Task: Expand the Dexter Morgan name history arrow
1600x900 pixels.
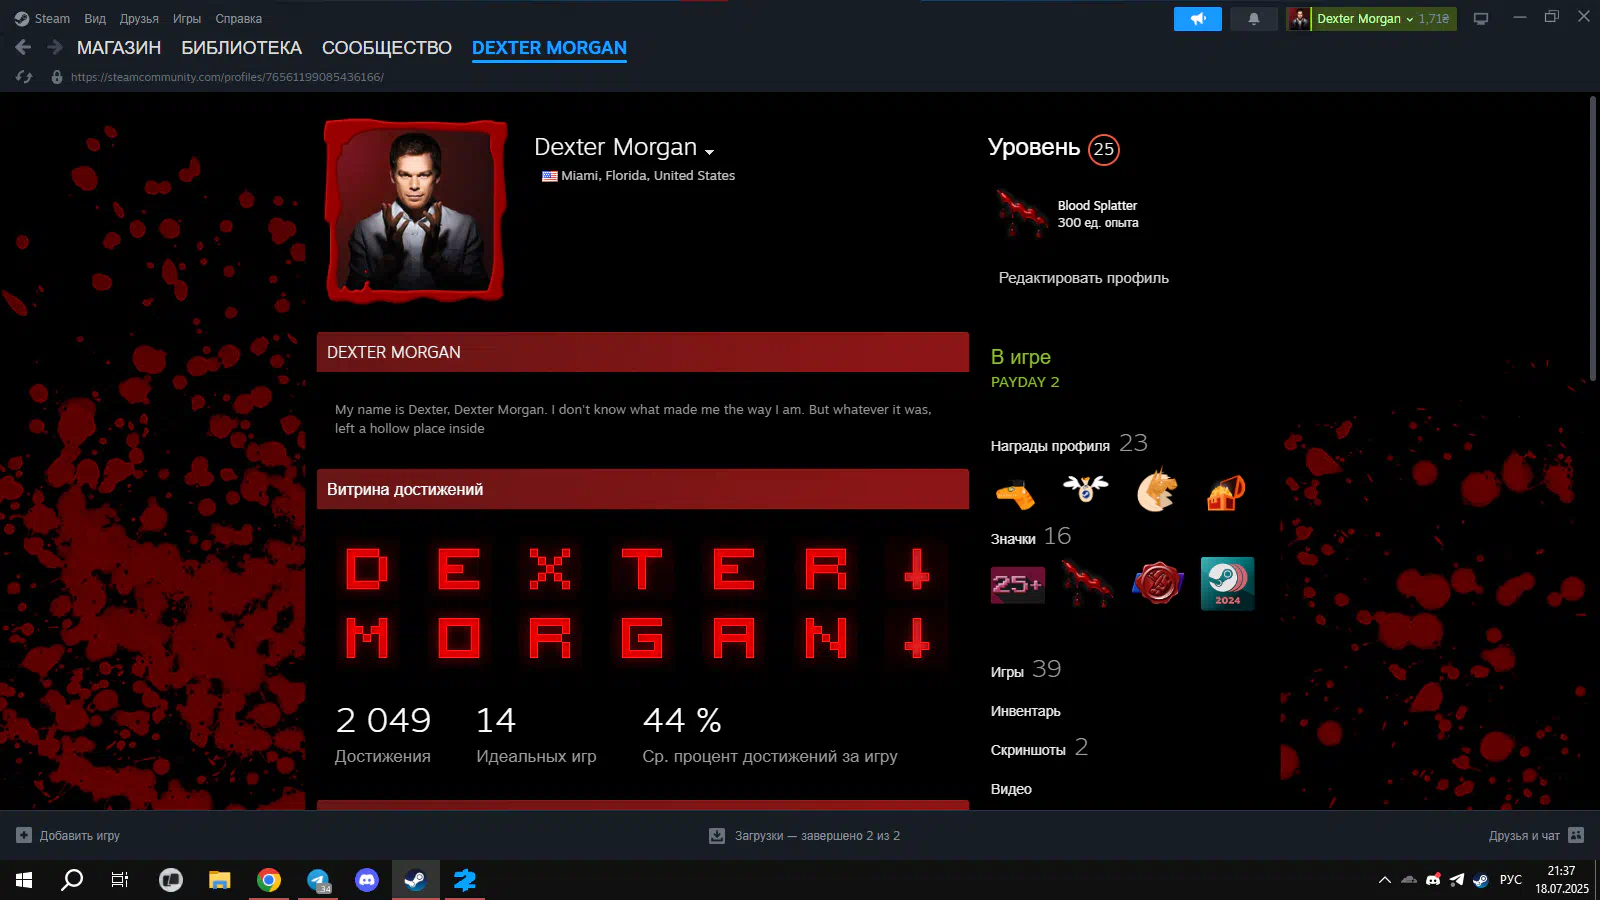Action: pyautogui.click(x=709, y=151)
